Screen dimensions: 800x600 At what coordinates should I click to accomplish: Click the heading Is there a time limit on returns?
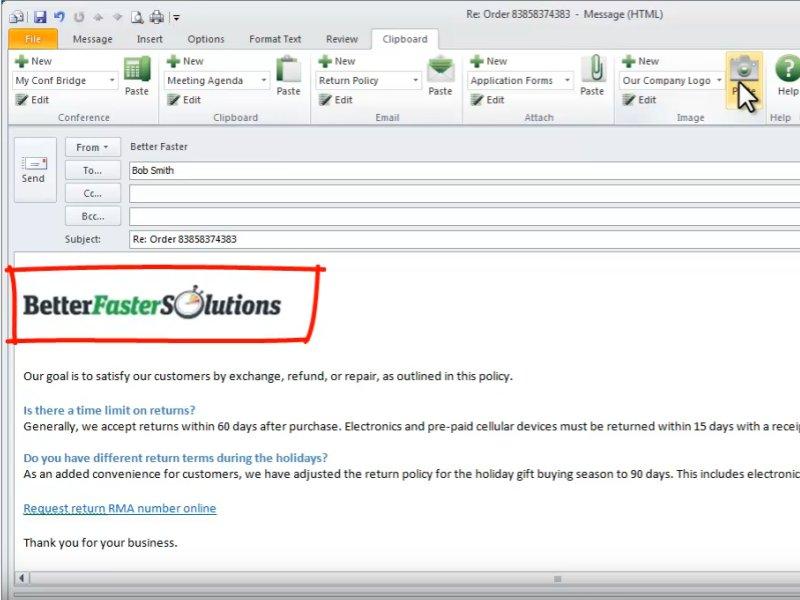pyautogui.click(x=109, y=410)
